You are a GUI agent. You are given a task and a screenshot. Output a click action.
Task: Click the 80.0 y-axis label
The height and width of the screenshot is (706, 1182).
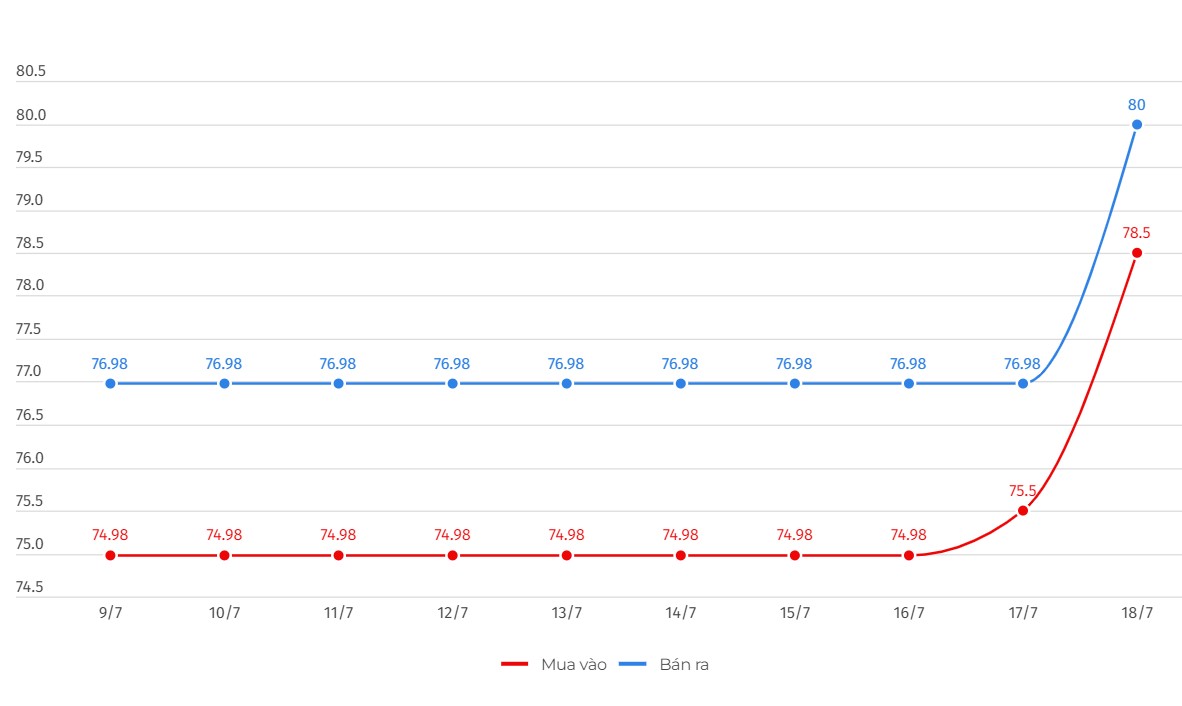click(31, 115)
